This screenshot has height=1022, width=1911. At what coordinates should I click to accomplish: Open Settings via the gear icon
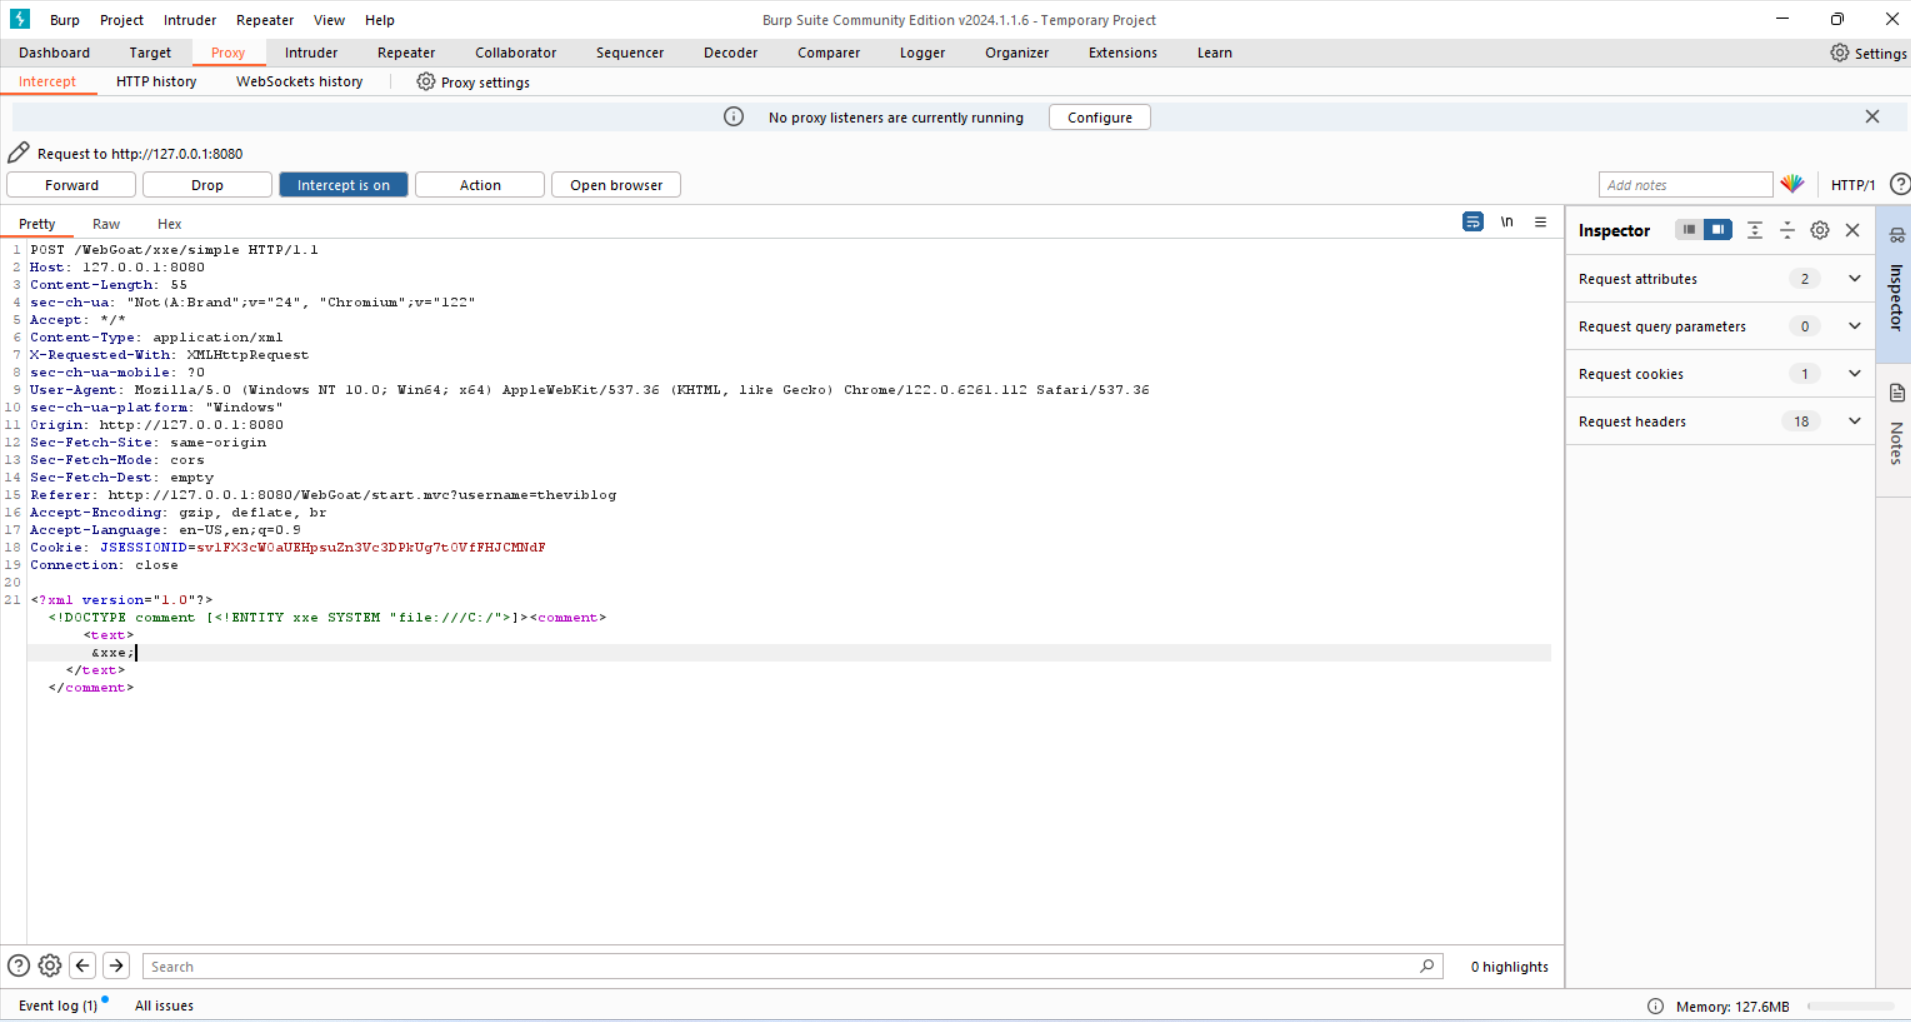click(1839, 53)
